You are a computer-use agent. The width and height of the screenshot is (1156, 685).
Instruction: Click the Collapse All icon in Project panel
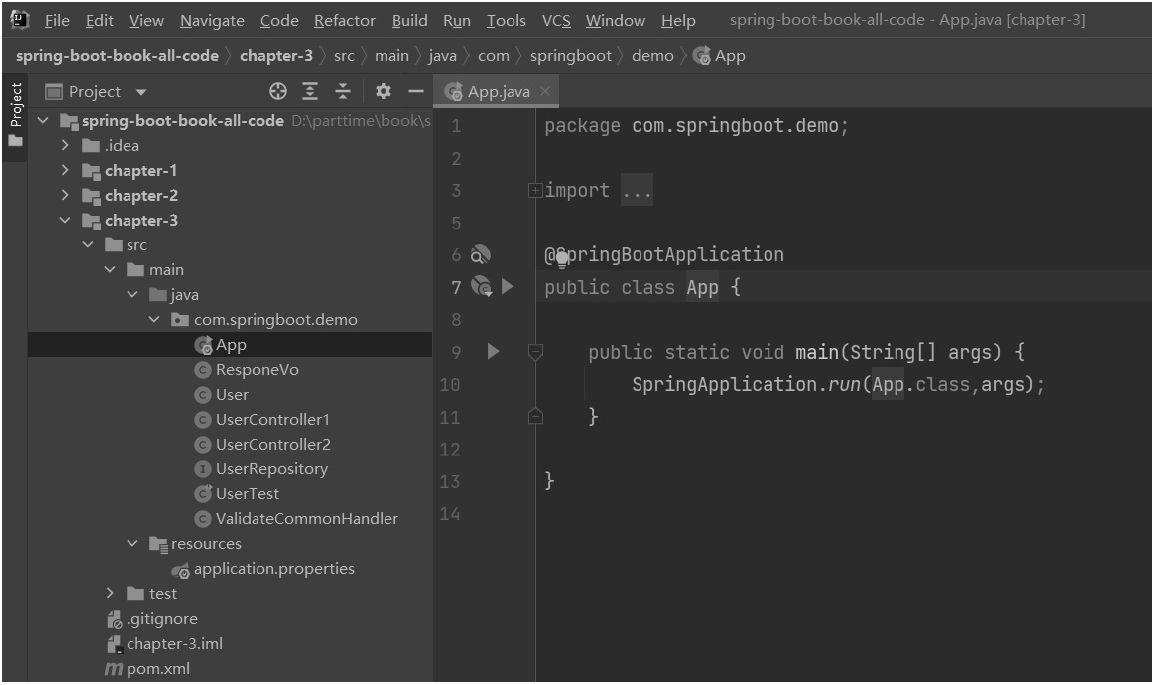(x=343, y=91)
